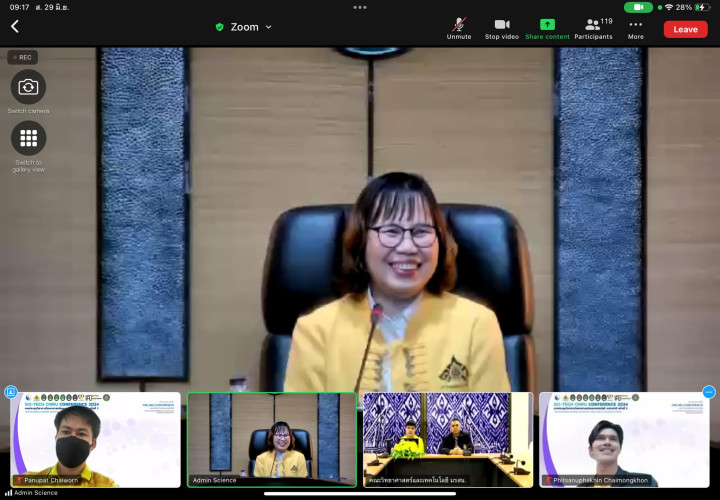Tap the 119 participant count
This screenshot has width=720, height=500.
606,21
